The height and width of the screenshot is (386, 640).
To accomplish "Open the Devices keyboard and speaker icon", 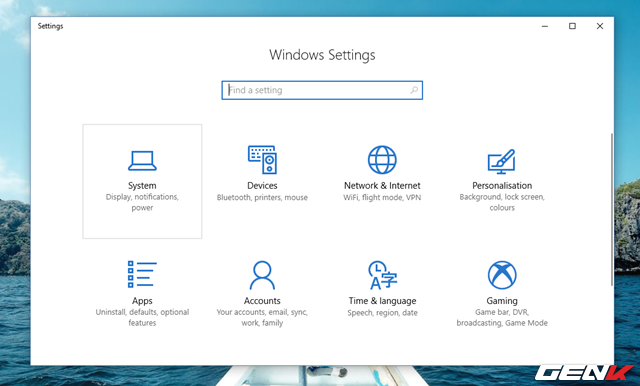I will (262, 160).
